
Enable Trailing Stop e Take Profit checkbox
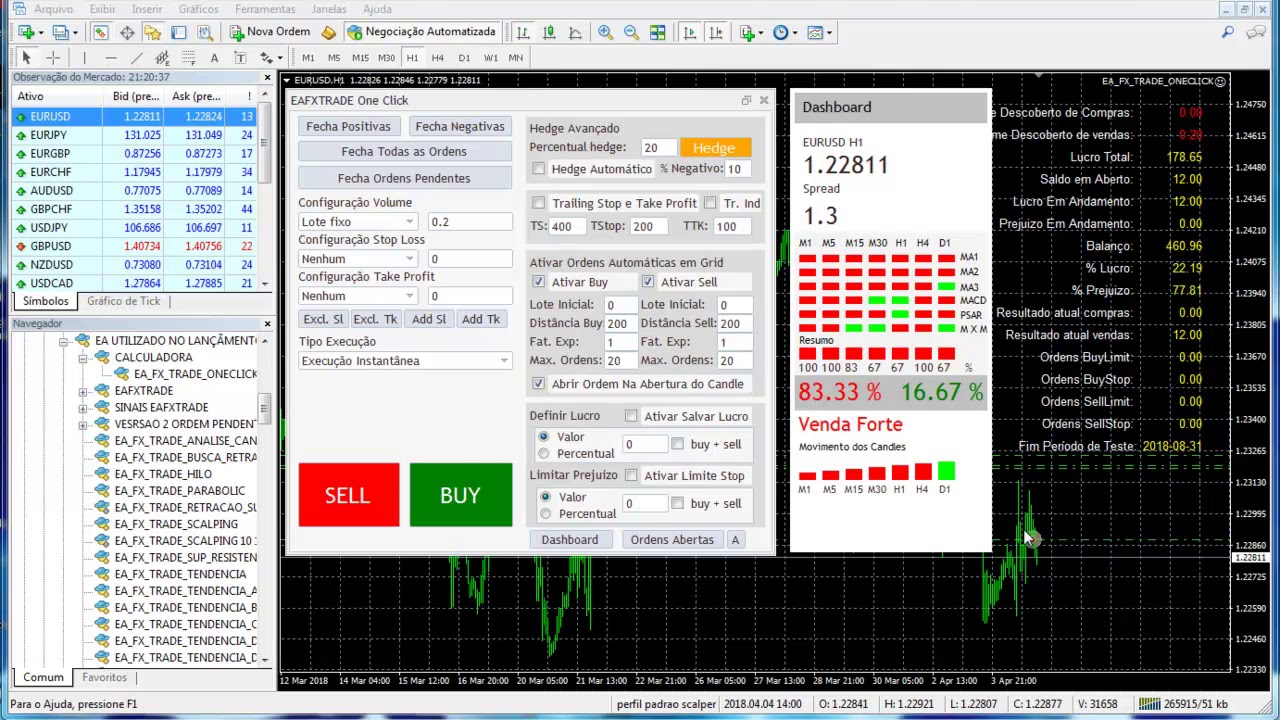[x=539, y=203]
